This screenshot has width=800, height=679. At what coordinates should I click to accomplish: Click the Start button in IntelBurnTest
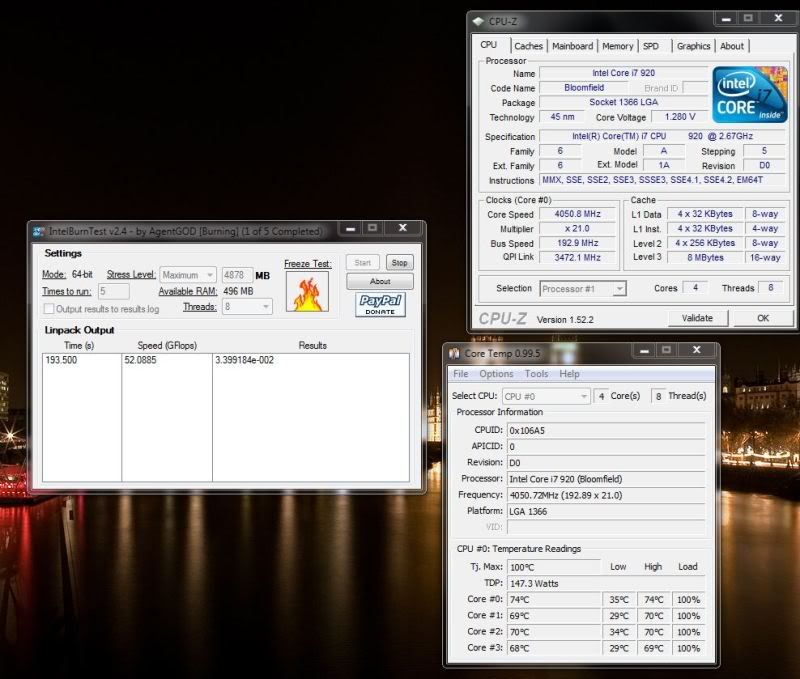[x=363, y=263]
